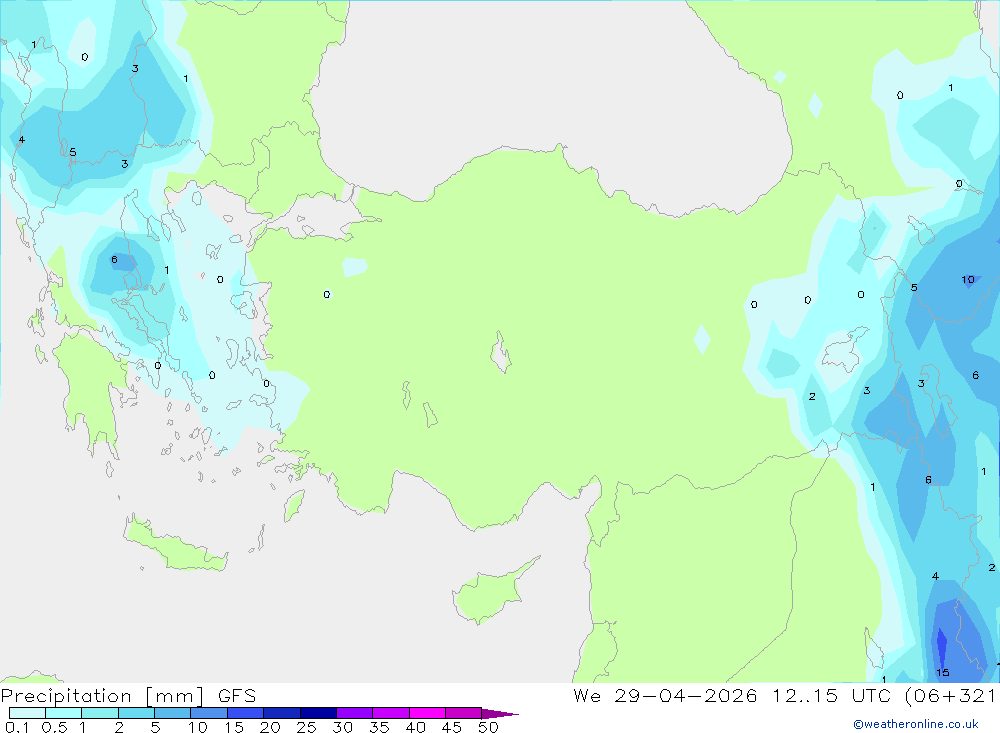Click the '6' precipitation value over Greece

tap(114, 260)
